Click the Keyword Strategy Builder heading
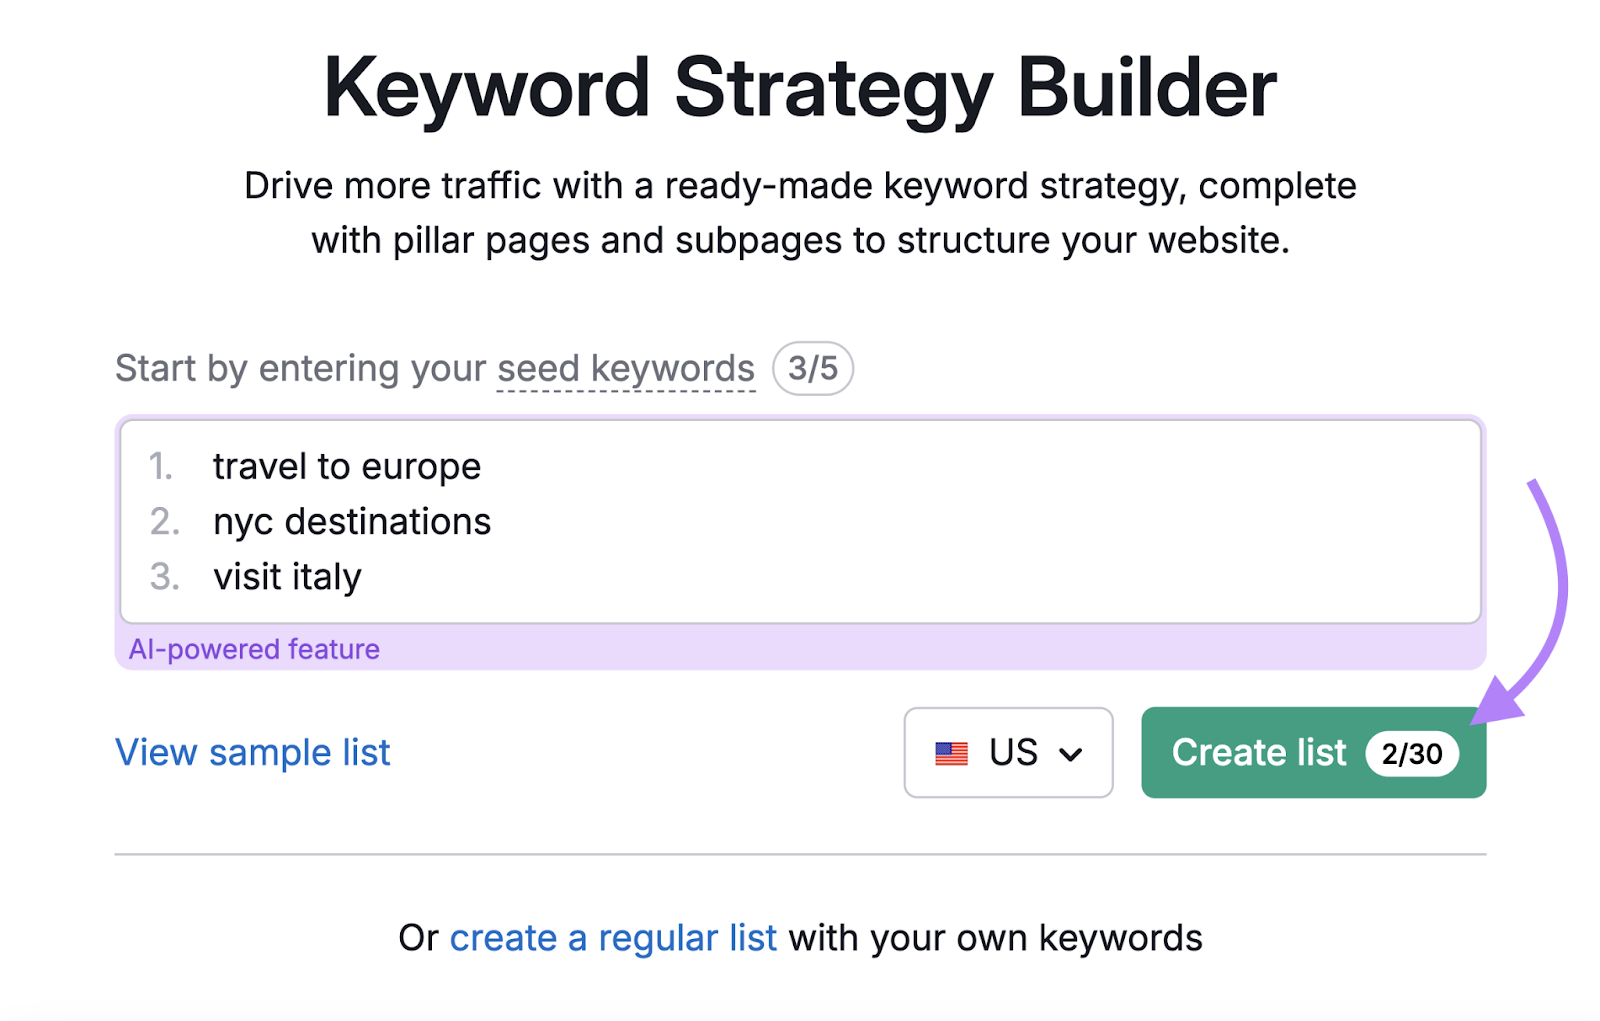This screenshot has width=1600, height=1021. click(800, 88)
